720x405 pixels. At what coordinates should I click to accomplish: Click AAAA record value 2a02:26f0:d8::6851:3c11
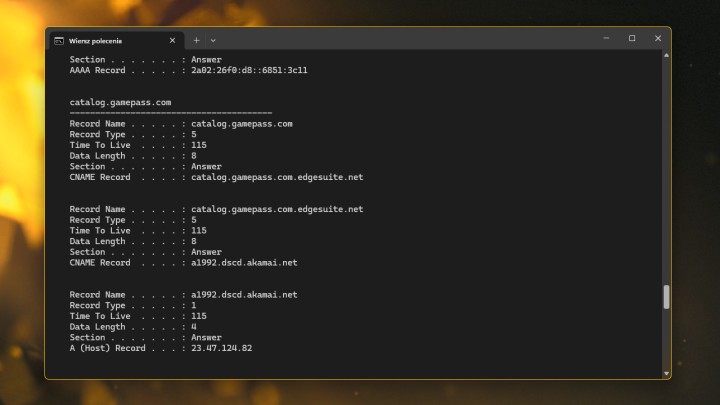249,70
